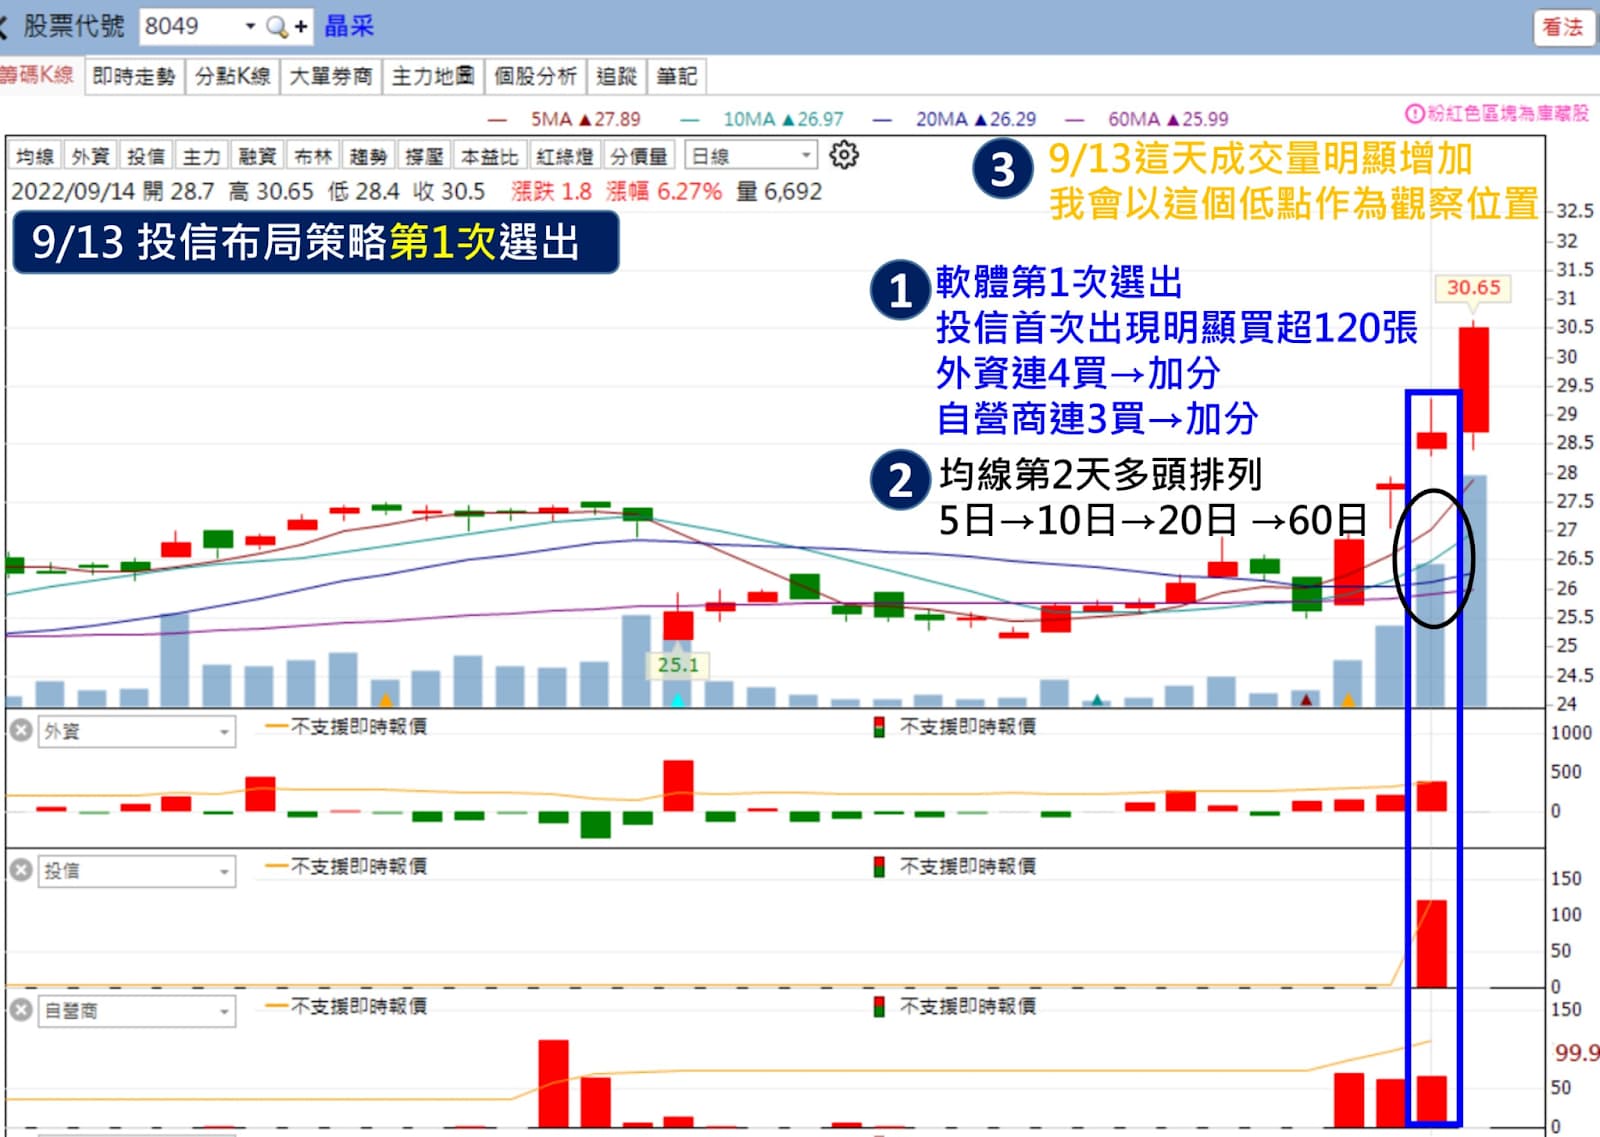Click the 99.9 value on 自營商 axis

point(1576,1052)
